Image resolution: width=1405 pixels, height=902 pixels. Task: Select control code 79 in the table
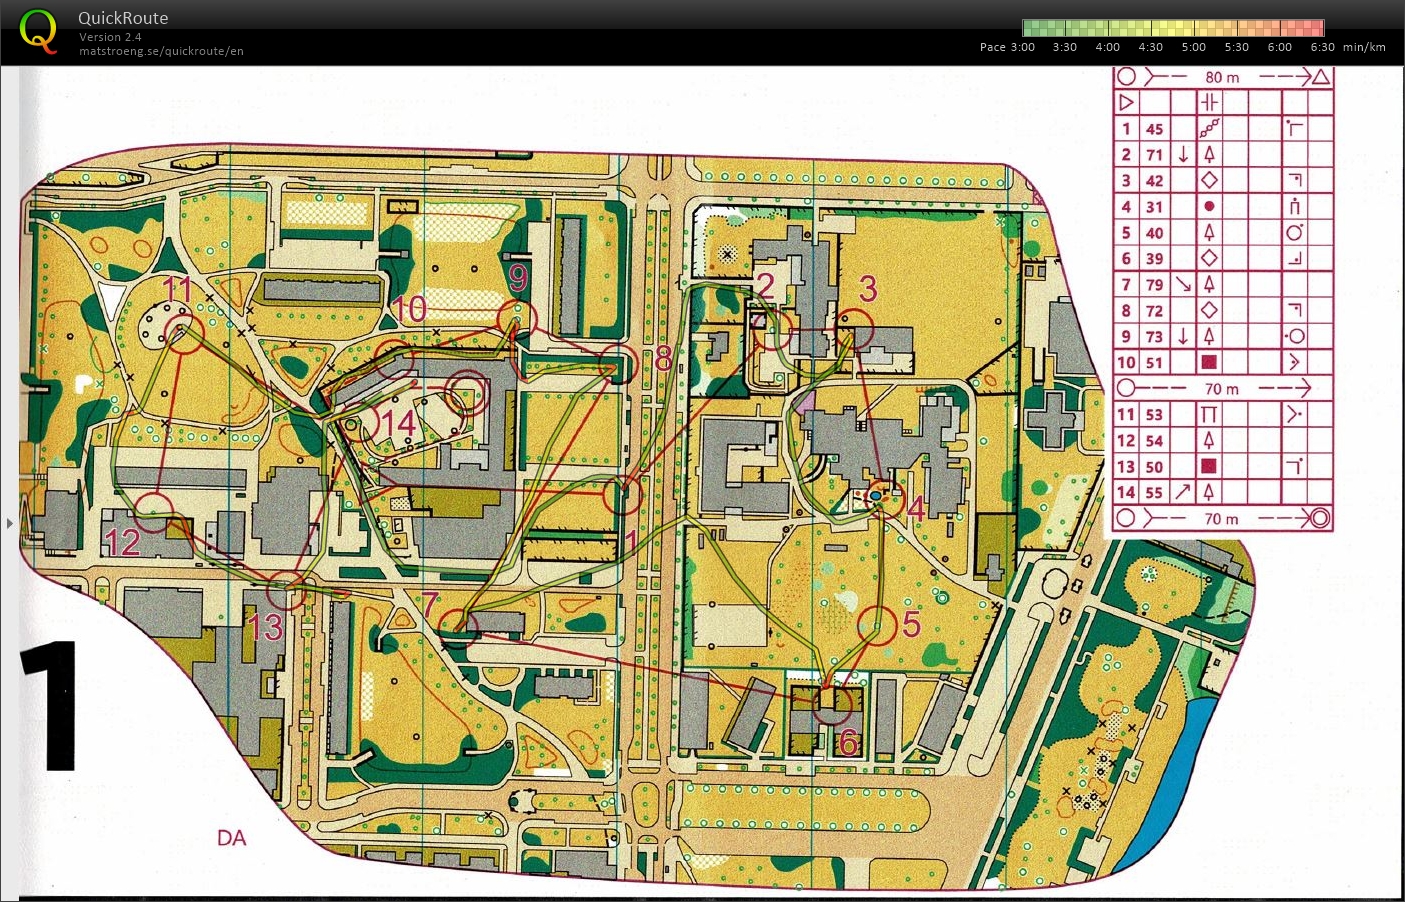pos(1154,285)
